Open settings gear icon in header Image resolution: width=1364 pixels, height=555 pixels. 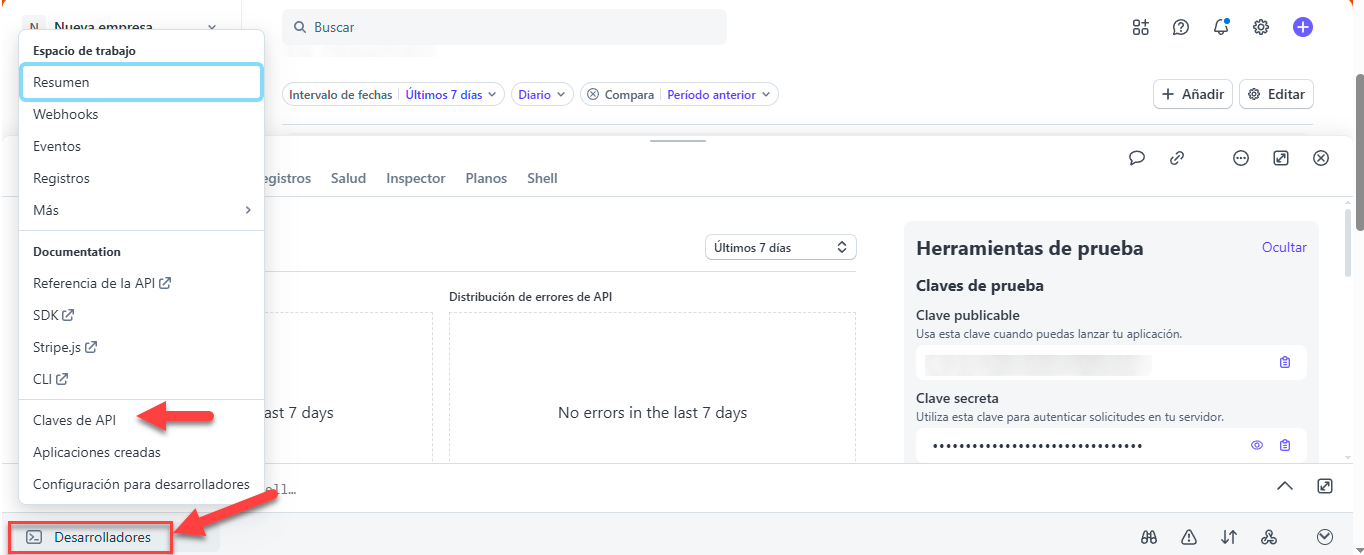(x=1261, y=27)
